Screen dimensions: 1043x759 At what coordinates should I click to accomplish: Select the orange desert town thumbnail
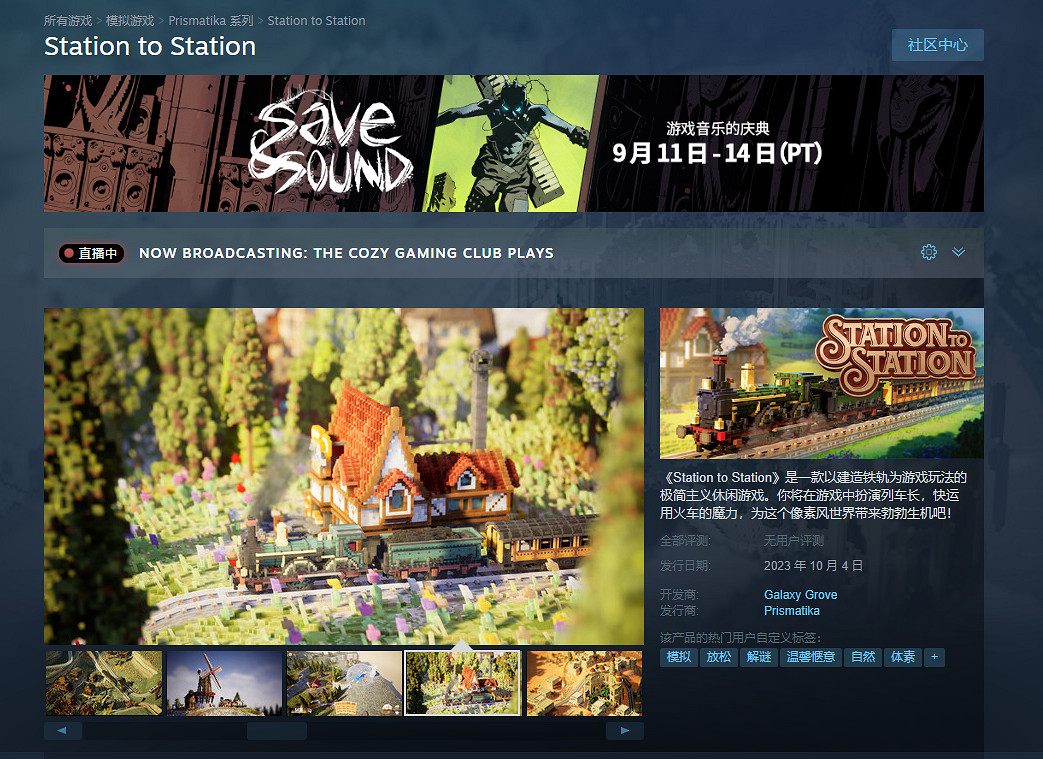coord(584,683)
